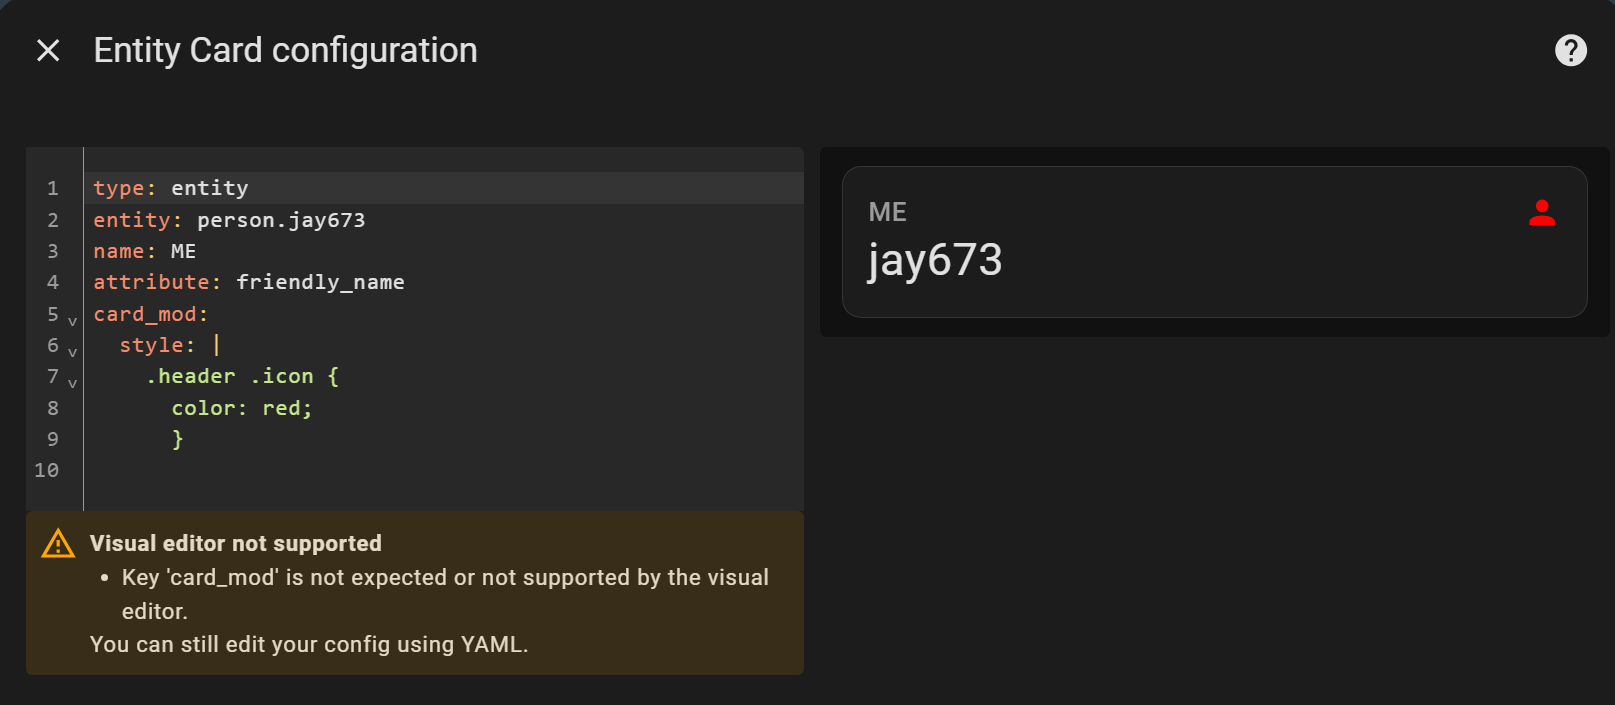Click line number 1 in the gutter

click(x=53, y=188)
